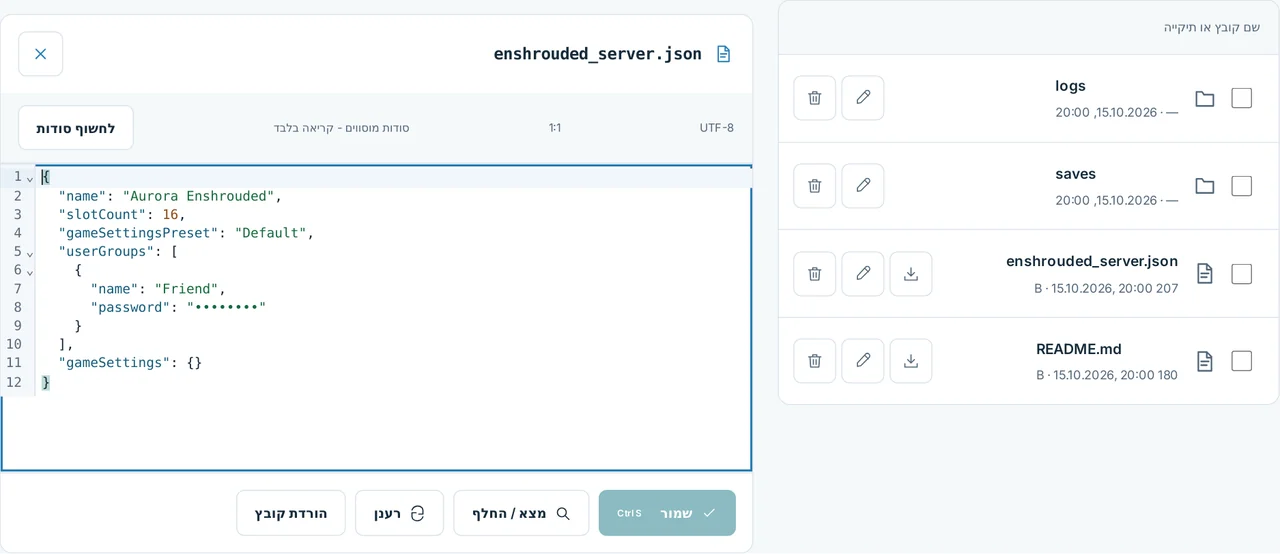Delete enshrouded_server.json via trash icon
The height and width of the screenshot is (554, 1280).
tap(815, 274)
